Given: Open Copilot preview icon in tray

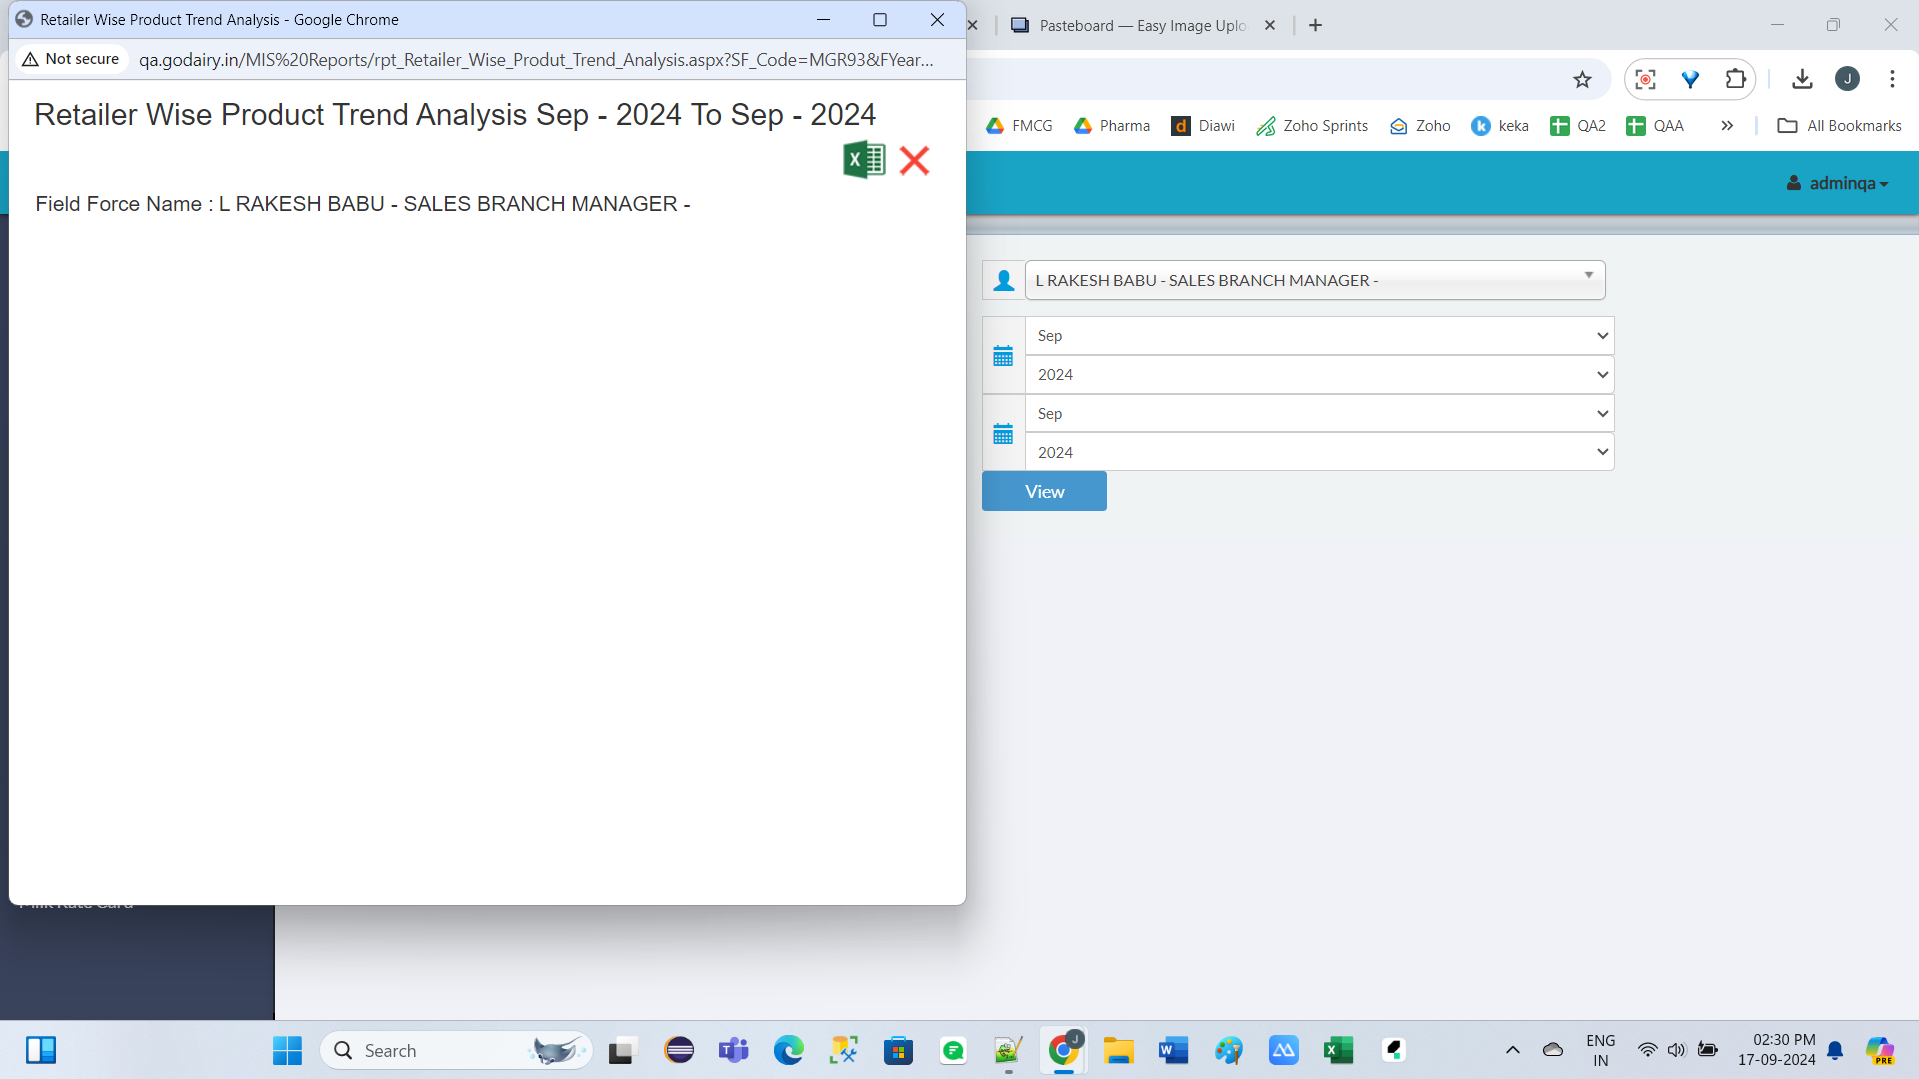Looking at the screenshot, I should (x=1880, y=1051).
